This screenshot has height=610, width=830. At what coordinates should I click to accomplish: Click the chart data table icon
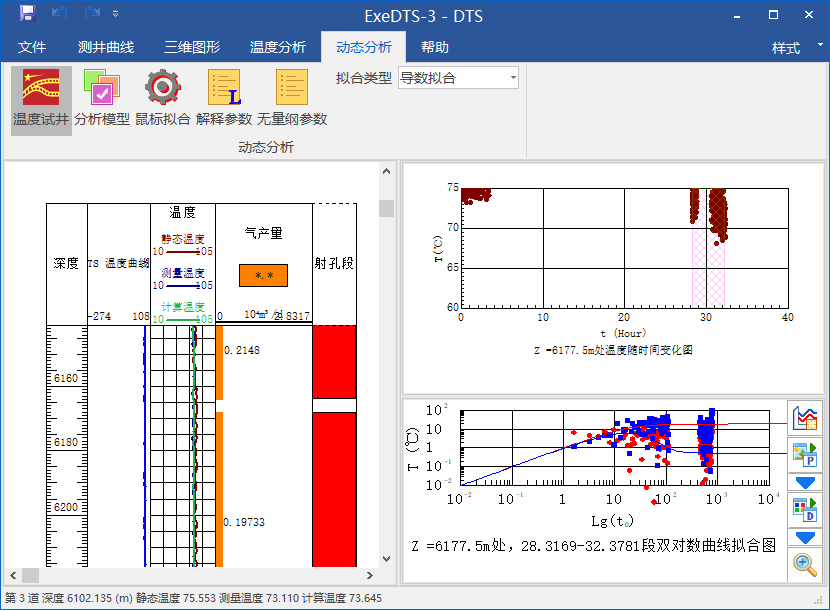[805, 418]
